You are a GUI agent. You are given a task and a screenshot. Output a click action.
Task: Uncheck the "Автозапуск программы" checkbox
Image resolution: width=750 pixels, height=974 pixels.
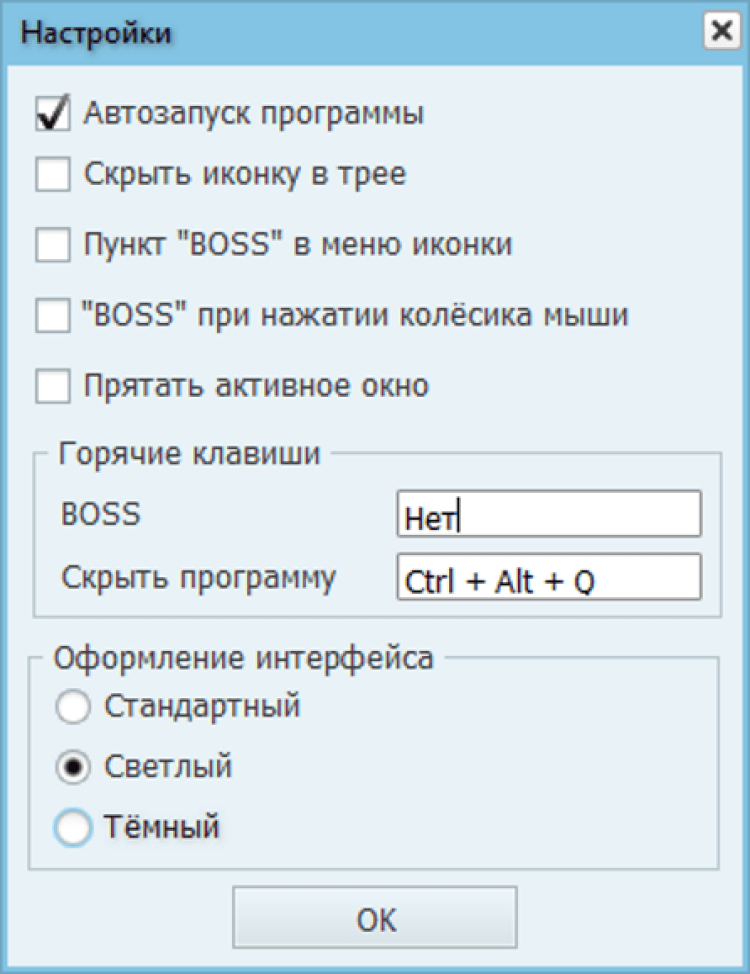[52, 114]
